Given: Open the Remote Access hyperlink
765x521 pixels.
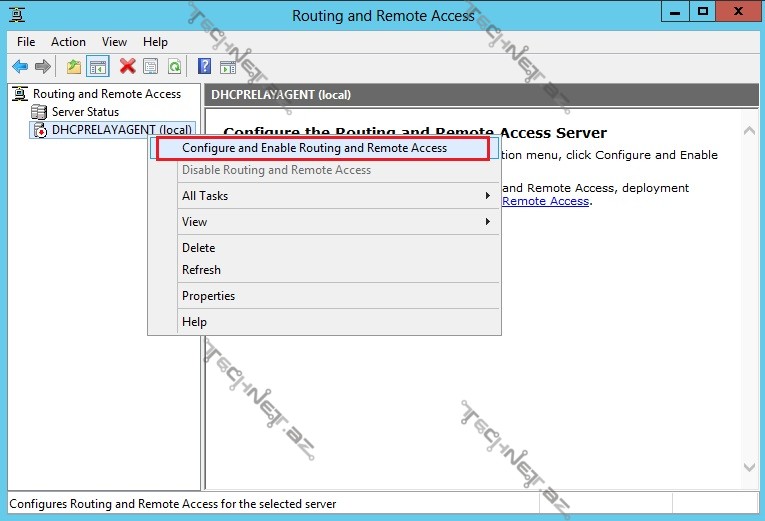Looking at the screenshot, I should (x=545, y=201).
